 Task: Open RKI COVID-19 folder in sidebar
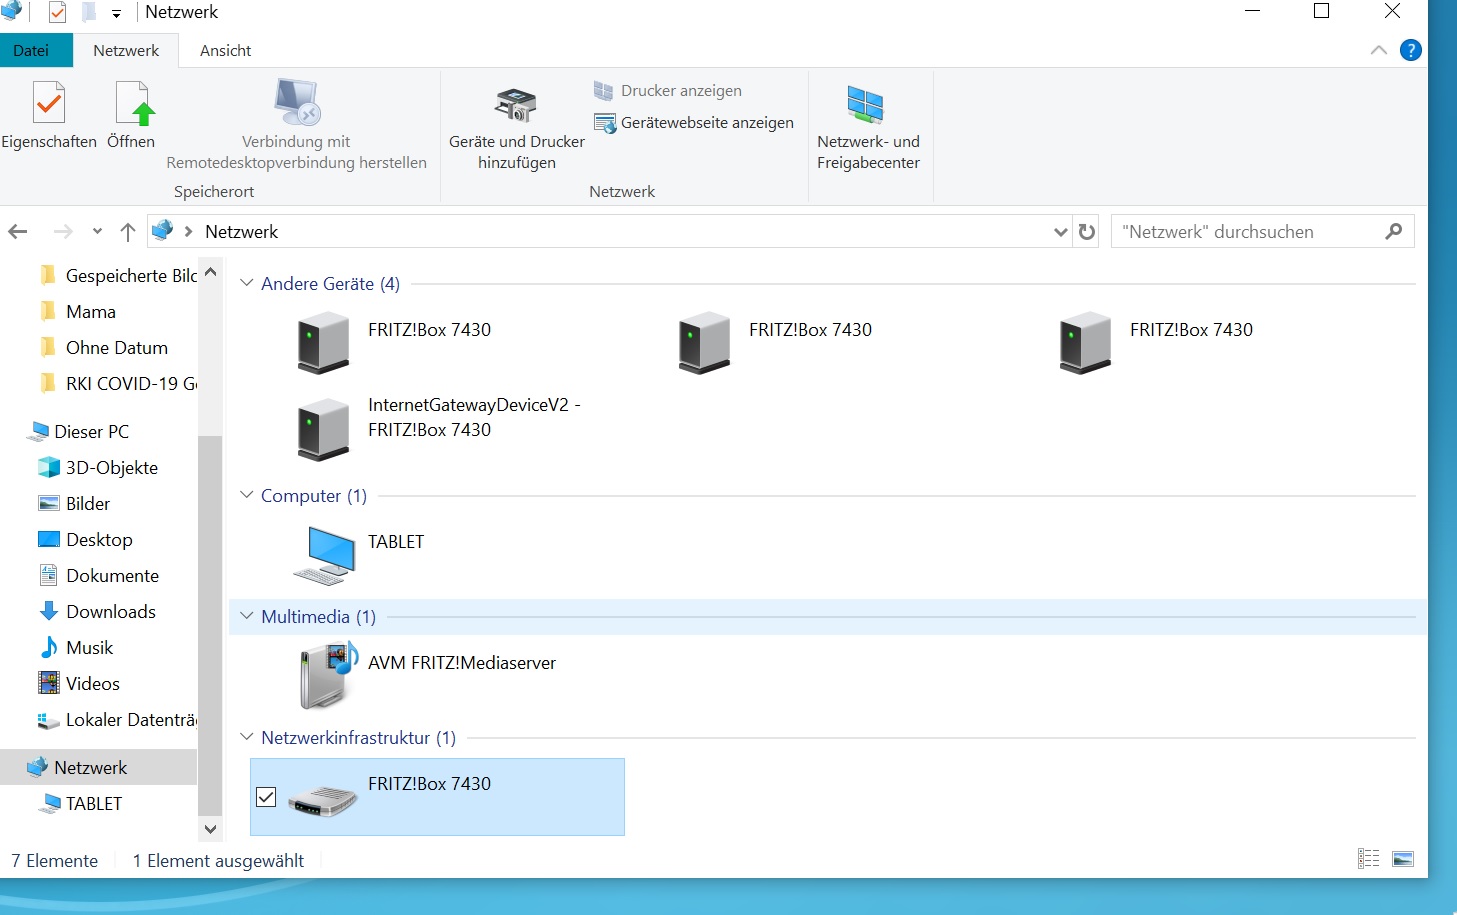coord(119,383)
